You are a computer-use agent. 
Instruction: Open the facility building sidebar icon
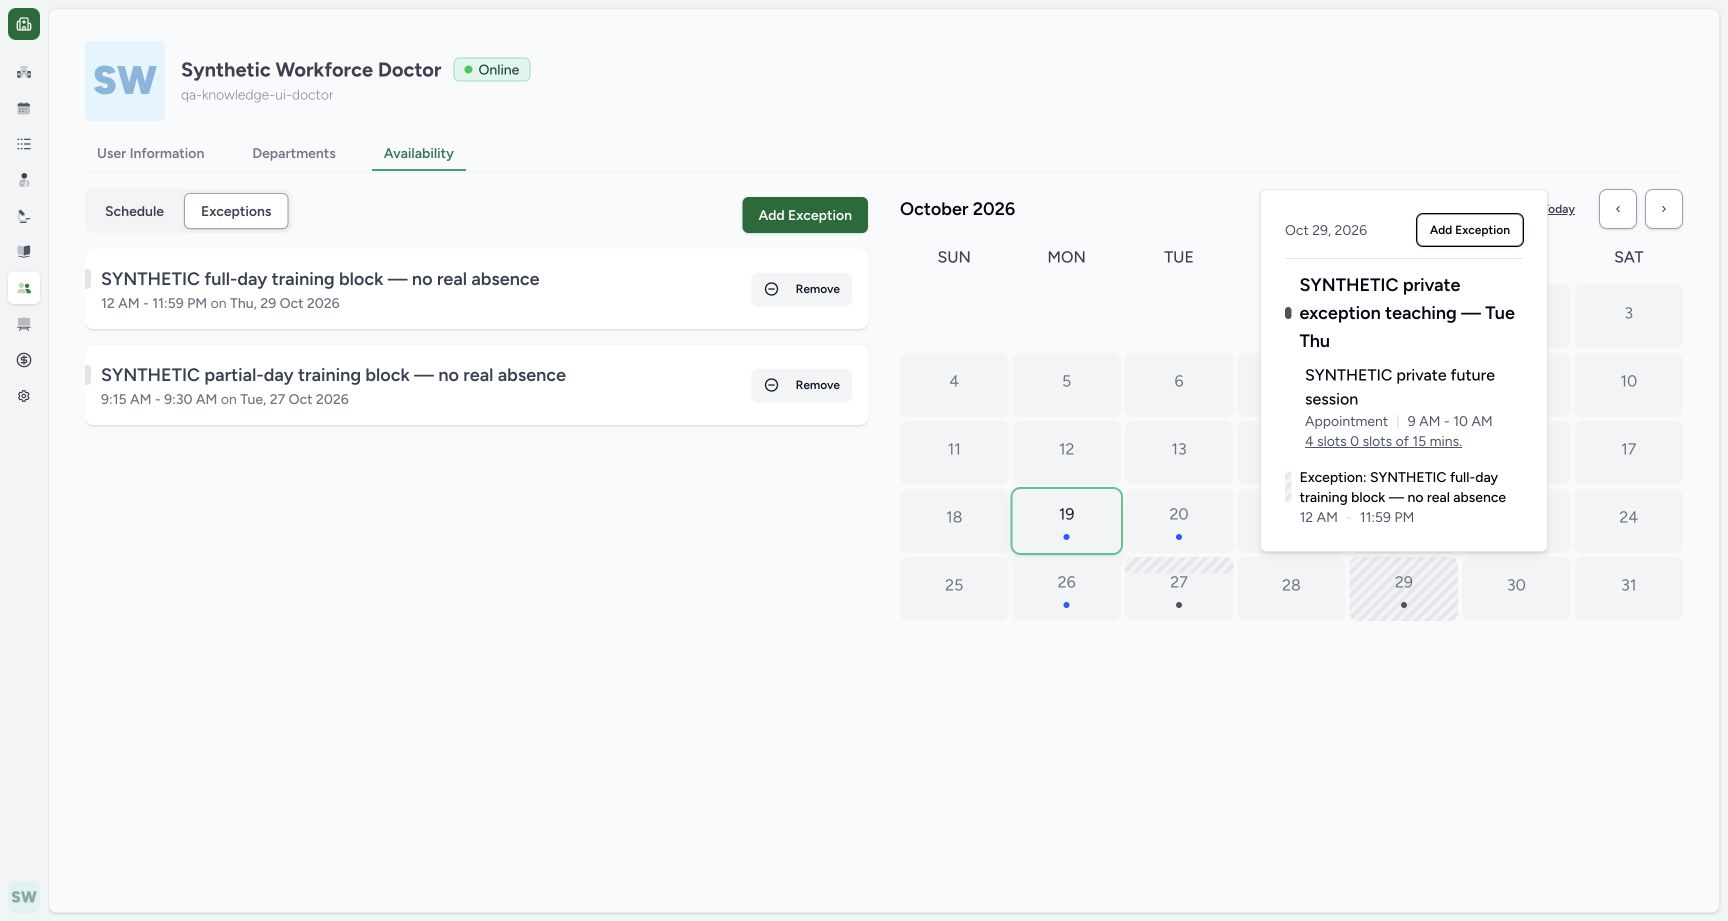pyautogui.click(x=24, y=72)
